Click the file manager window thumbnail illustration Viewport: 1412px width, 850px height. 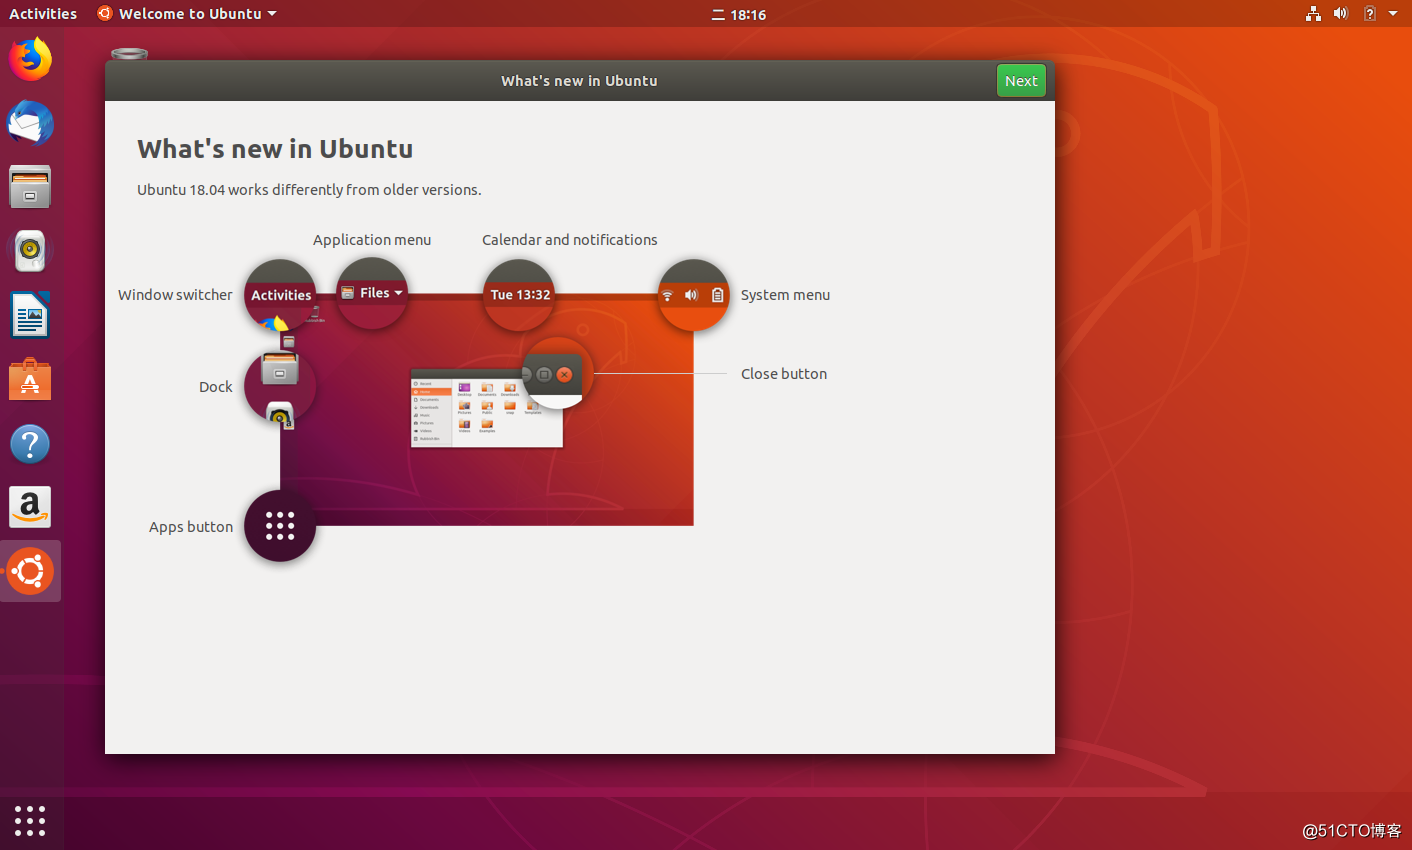pos(487,409)
